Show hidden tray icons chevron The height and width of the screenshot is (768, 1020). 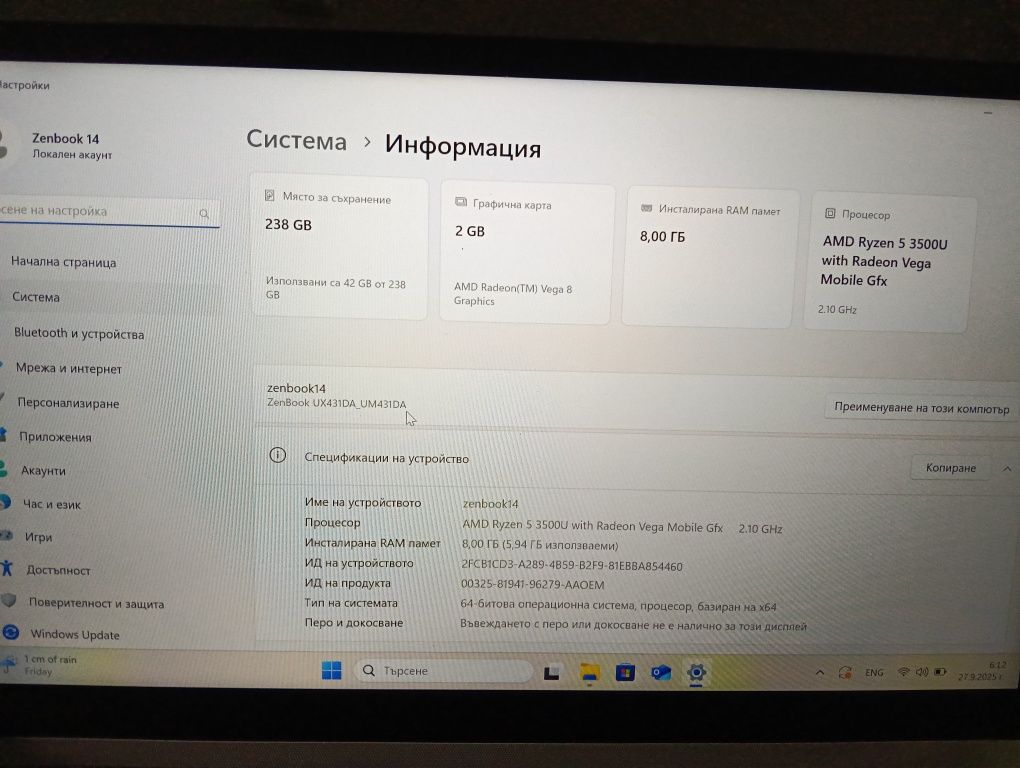tap(820, 672)
